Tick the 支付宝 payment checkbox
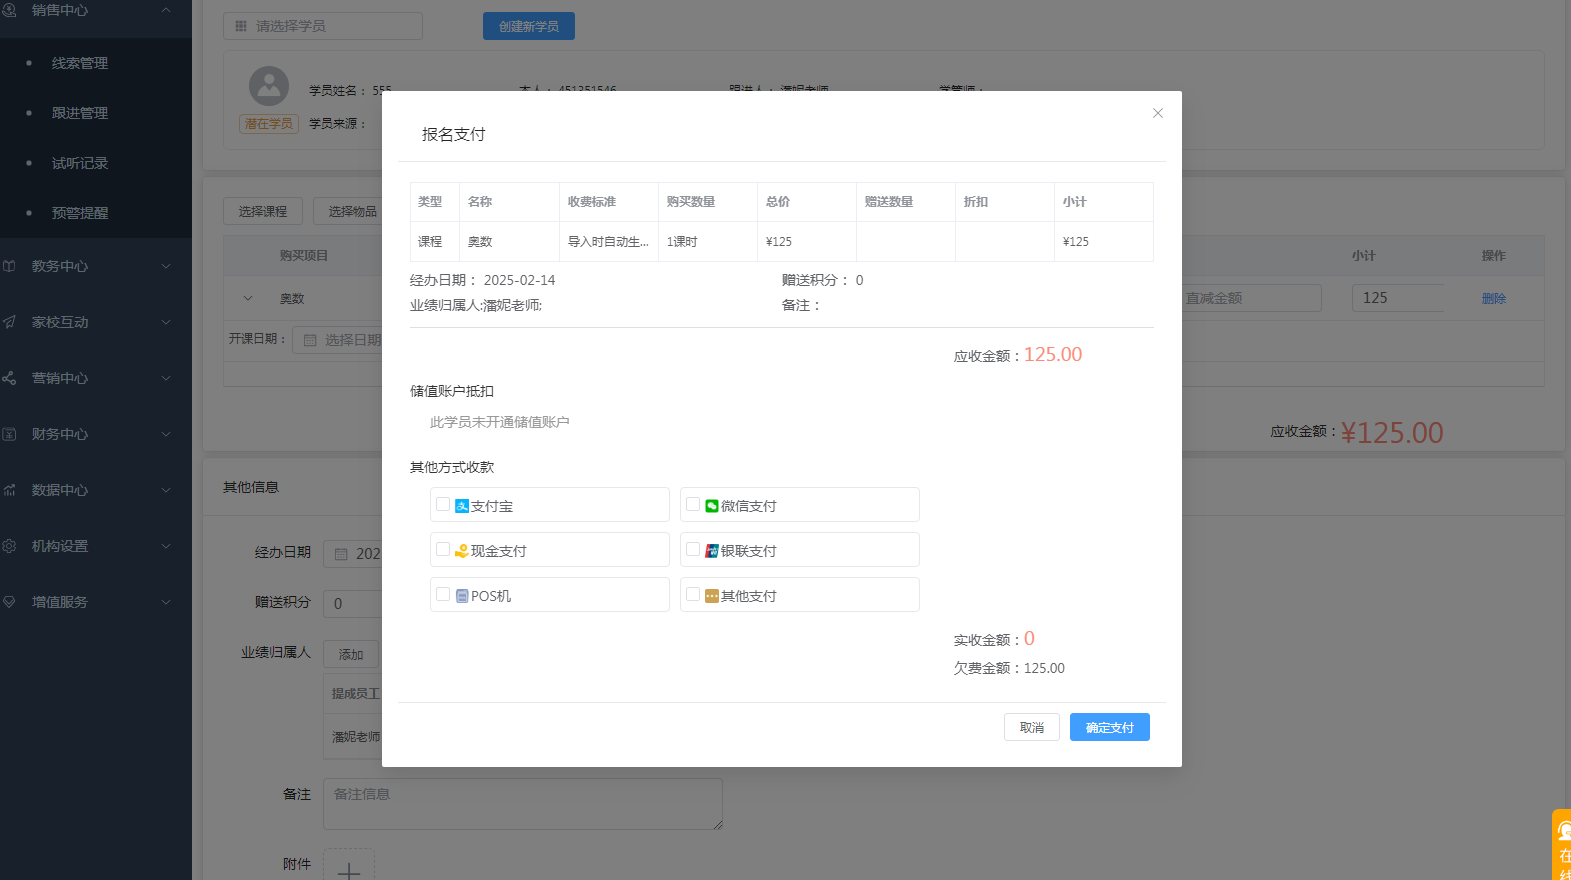Image resolution: width=1571 pixels, height=880 pixels. pos(443,504)
